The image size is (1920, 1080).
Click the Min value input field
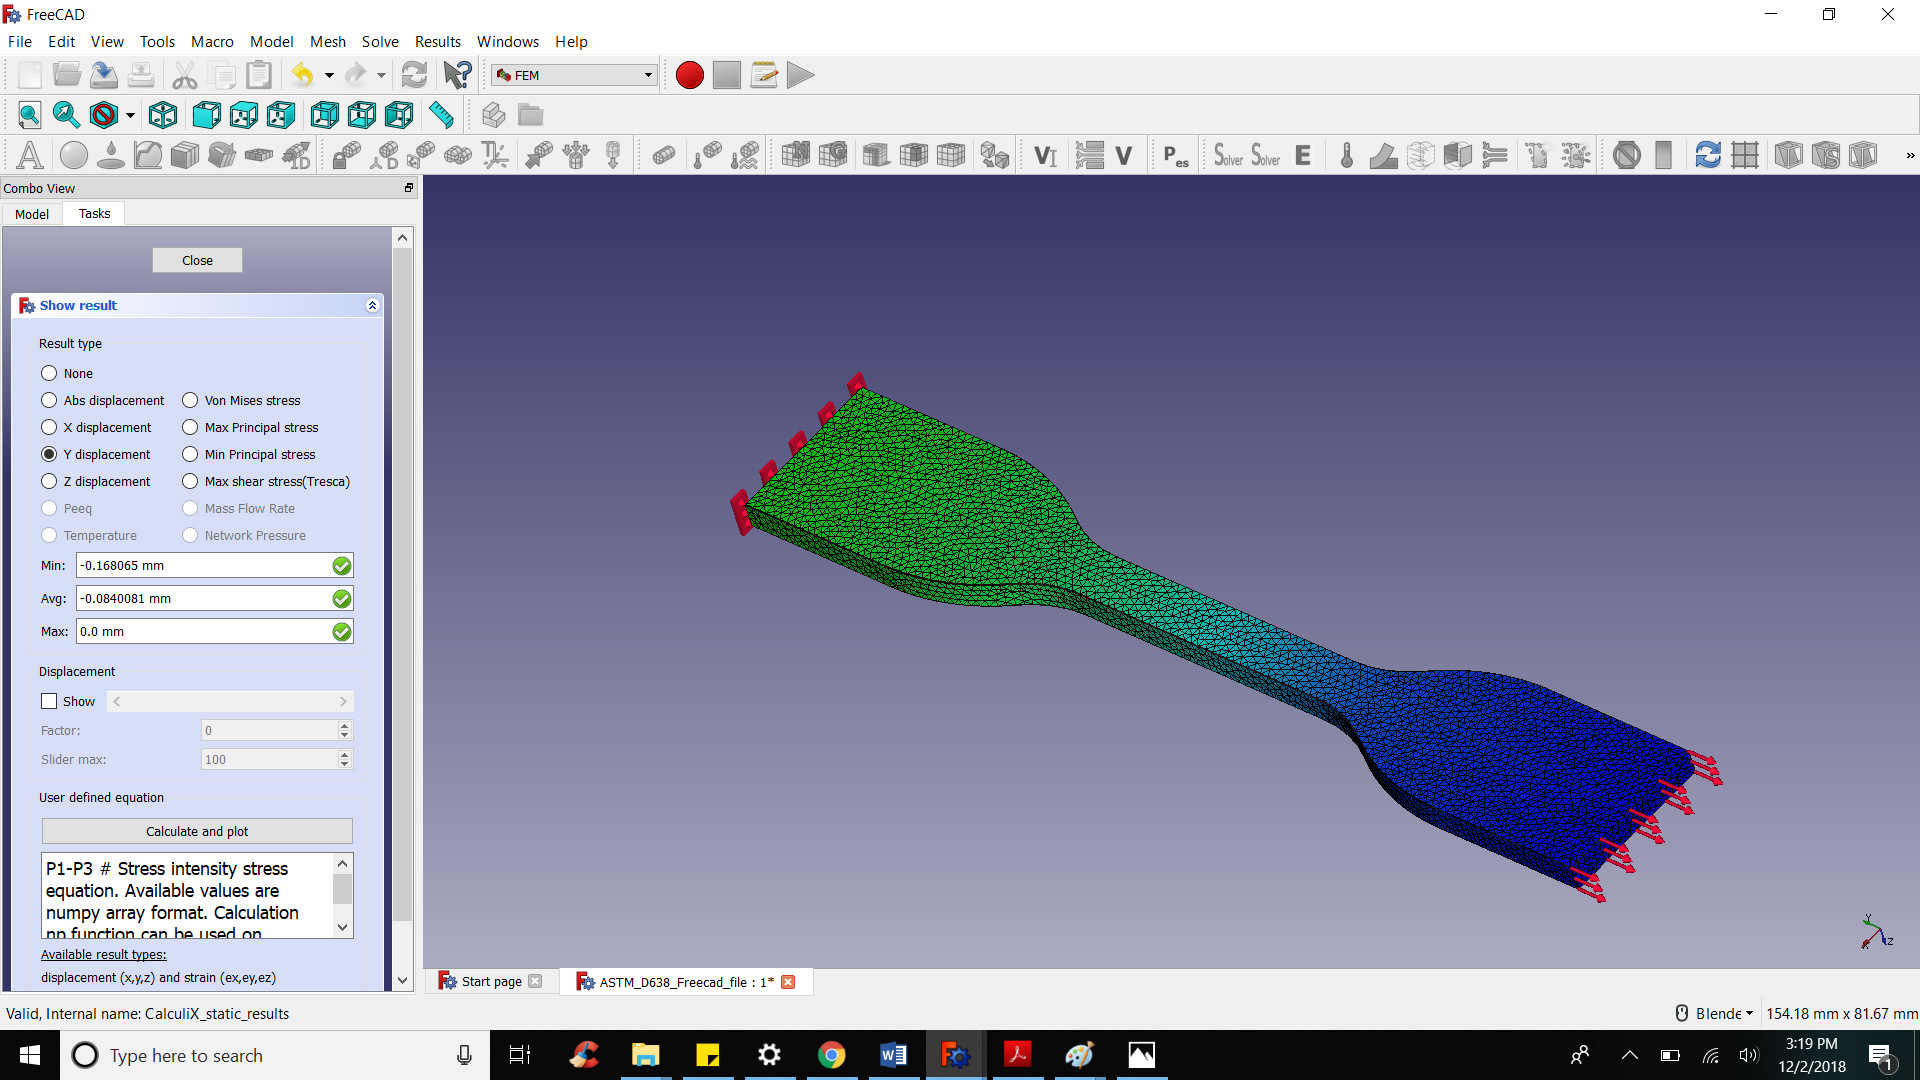tap(203, 565)
